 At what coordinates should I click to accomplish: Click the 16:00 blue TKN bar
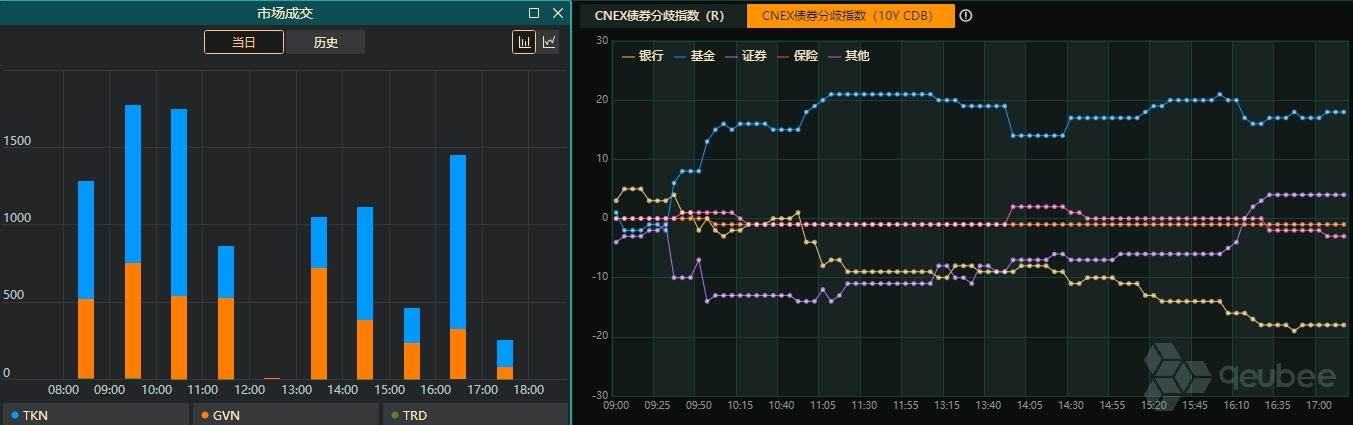tap(458, 242)
